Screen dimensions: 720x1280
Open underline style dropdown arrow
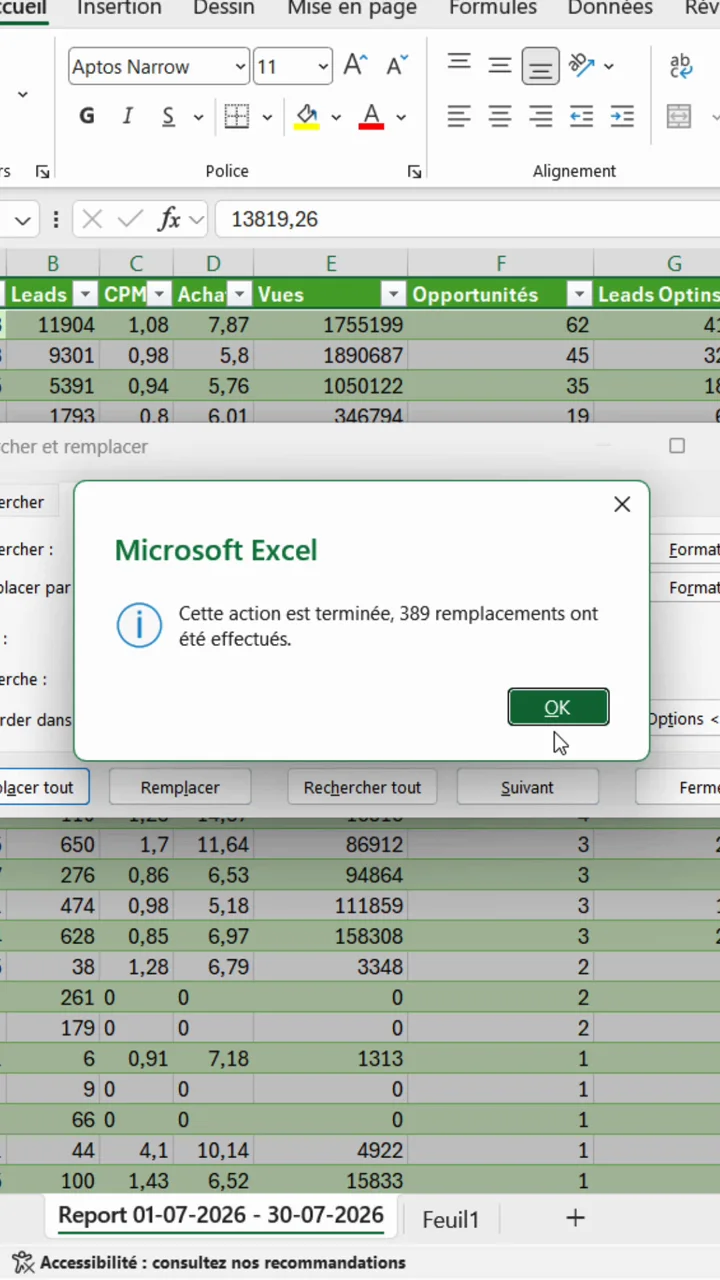(198, 117)
